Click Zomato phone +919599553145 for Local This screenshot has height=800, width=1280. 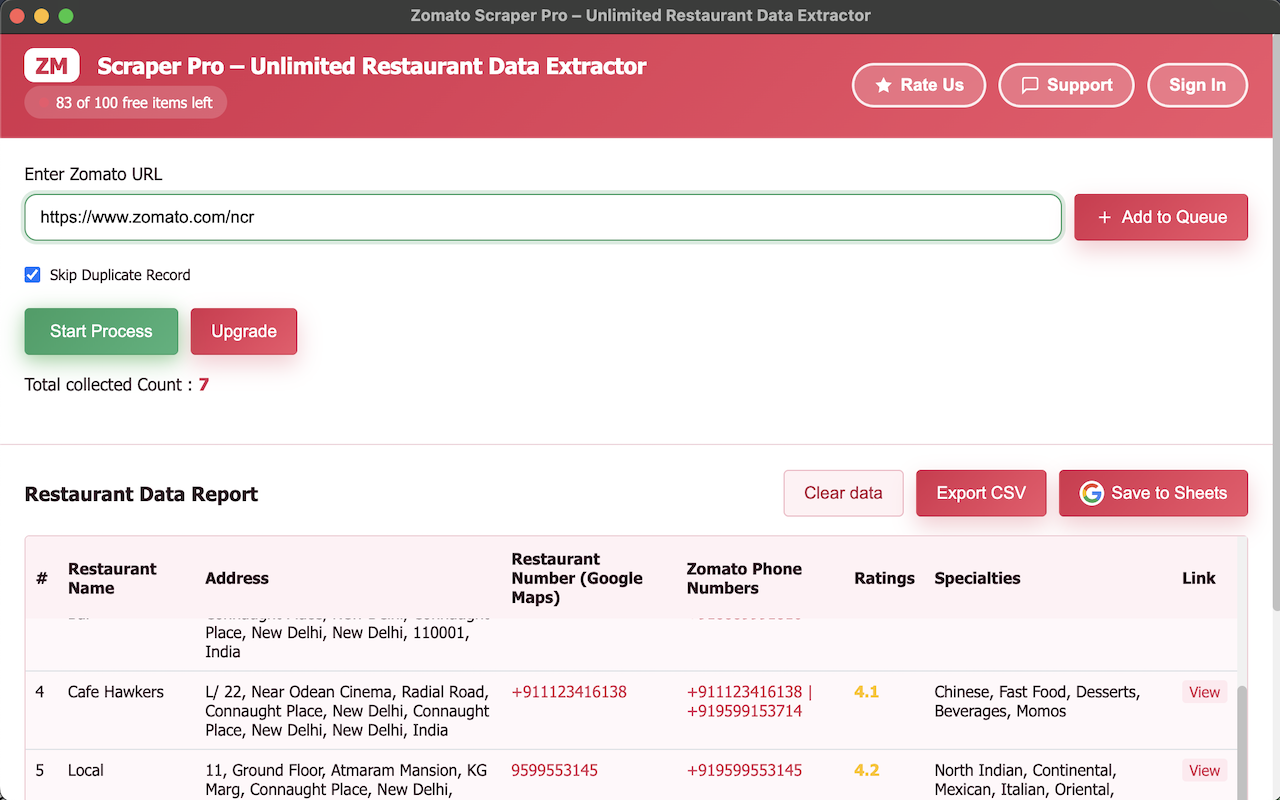[744, 770]
